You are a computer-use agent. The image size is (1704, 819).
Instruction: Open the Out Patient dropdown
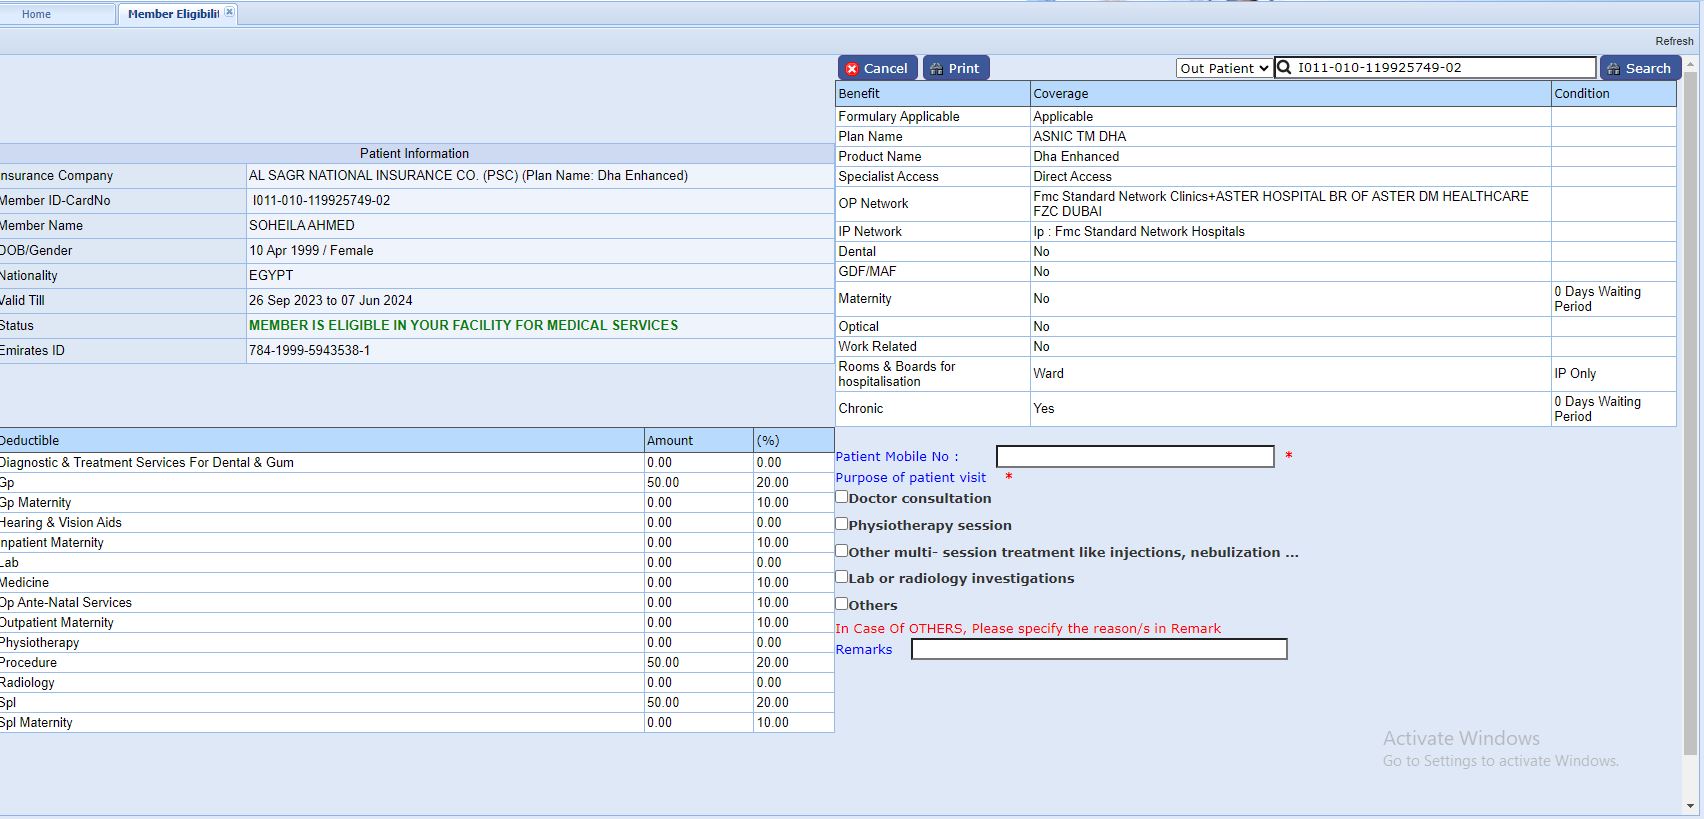(x=1224, y=68)
